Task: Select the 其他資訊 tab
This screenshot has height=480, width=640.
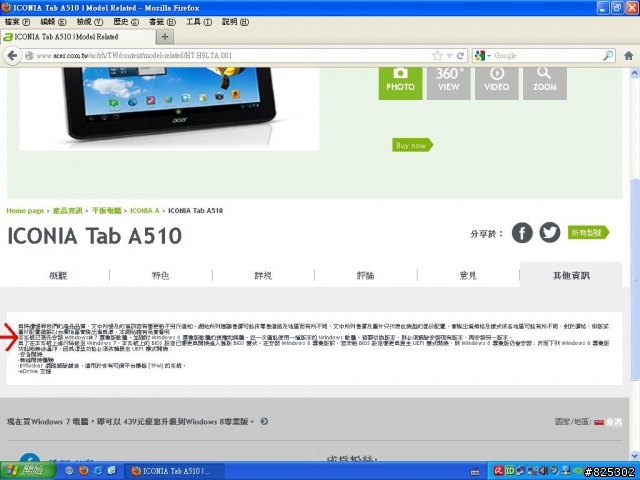Action: 571,276
